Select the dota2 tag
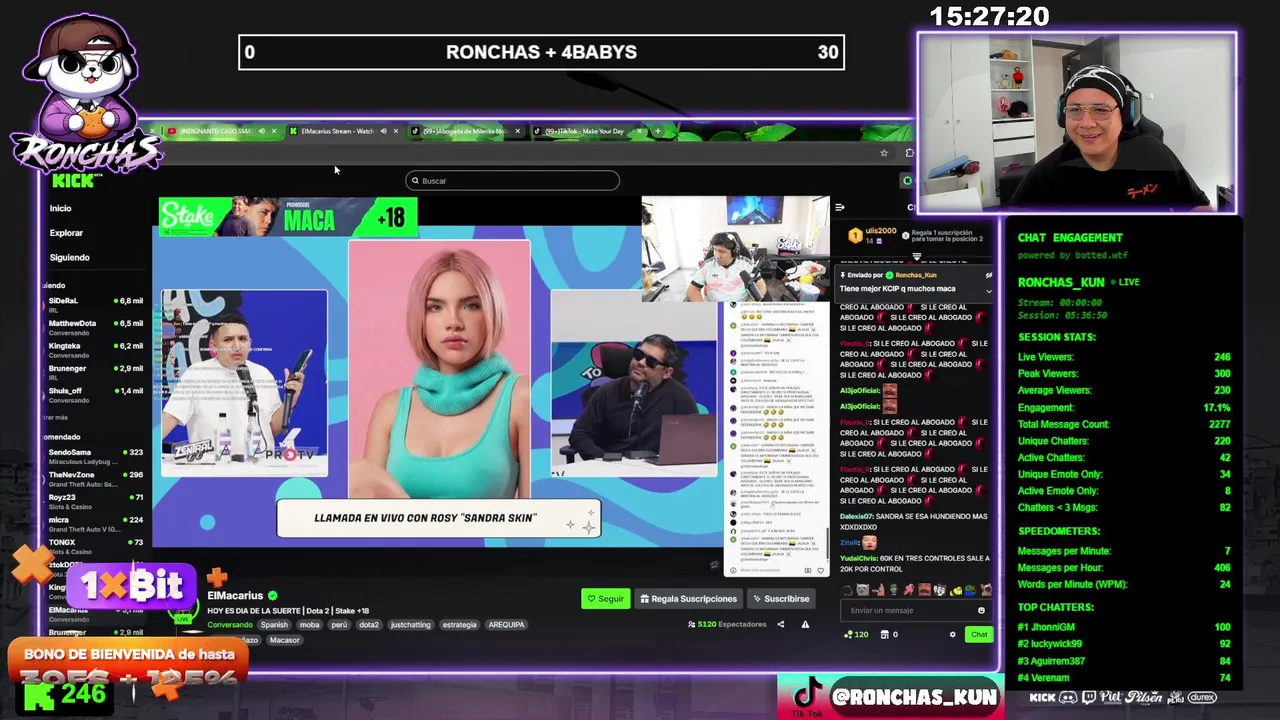This screenshot has height=720, width=1280. pyautogui.click(x=369, y=625)
